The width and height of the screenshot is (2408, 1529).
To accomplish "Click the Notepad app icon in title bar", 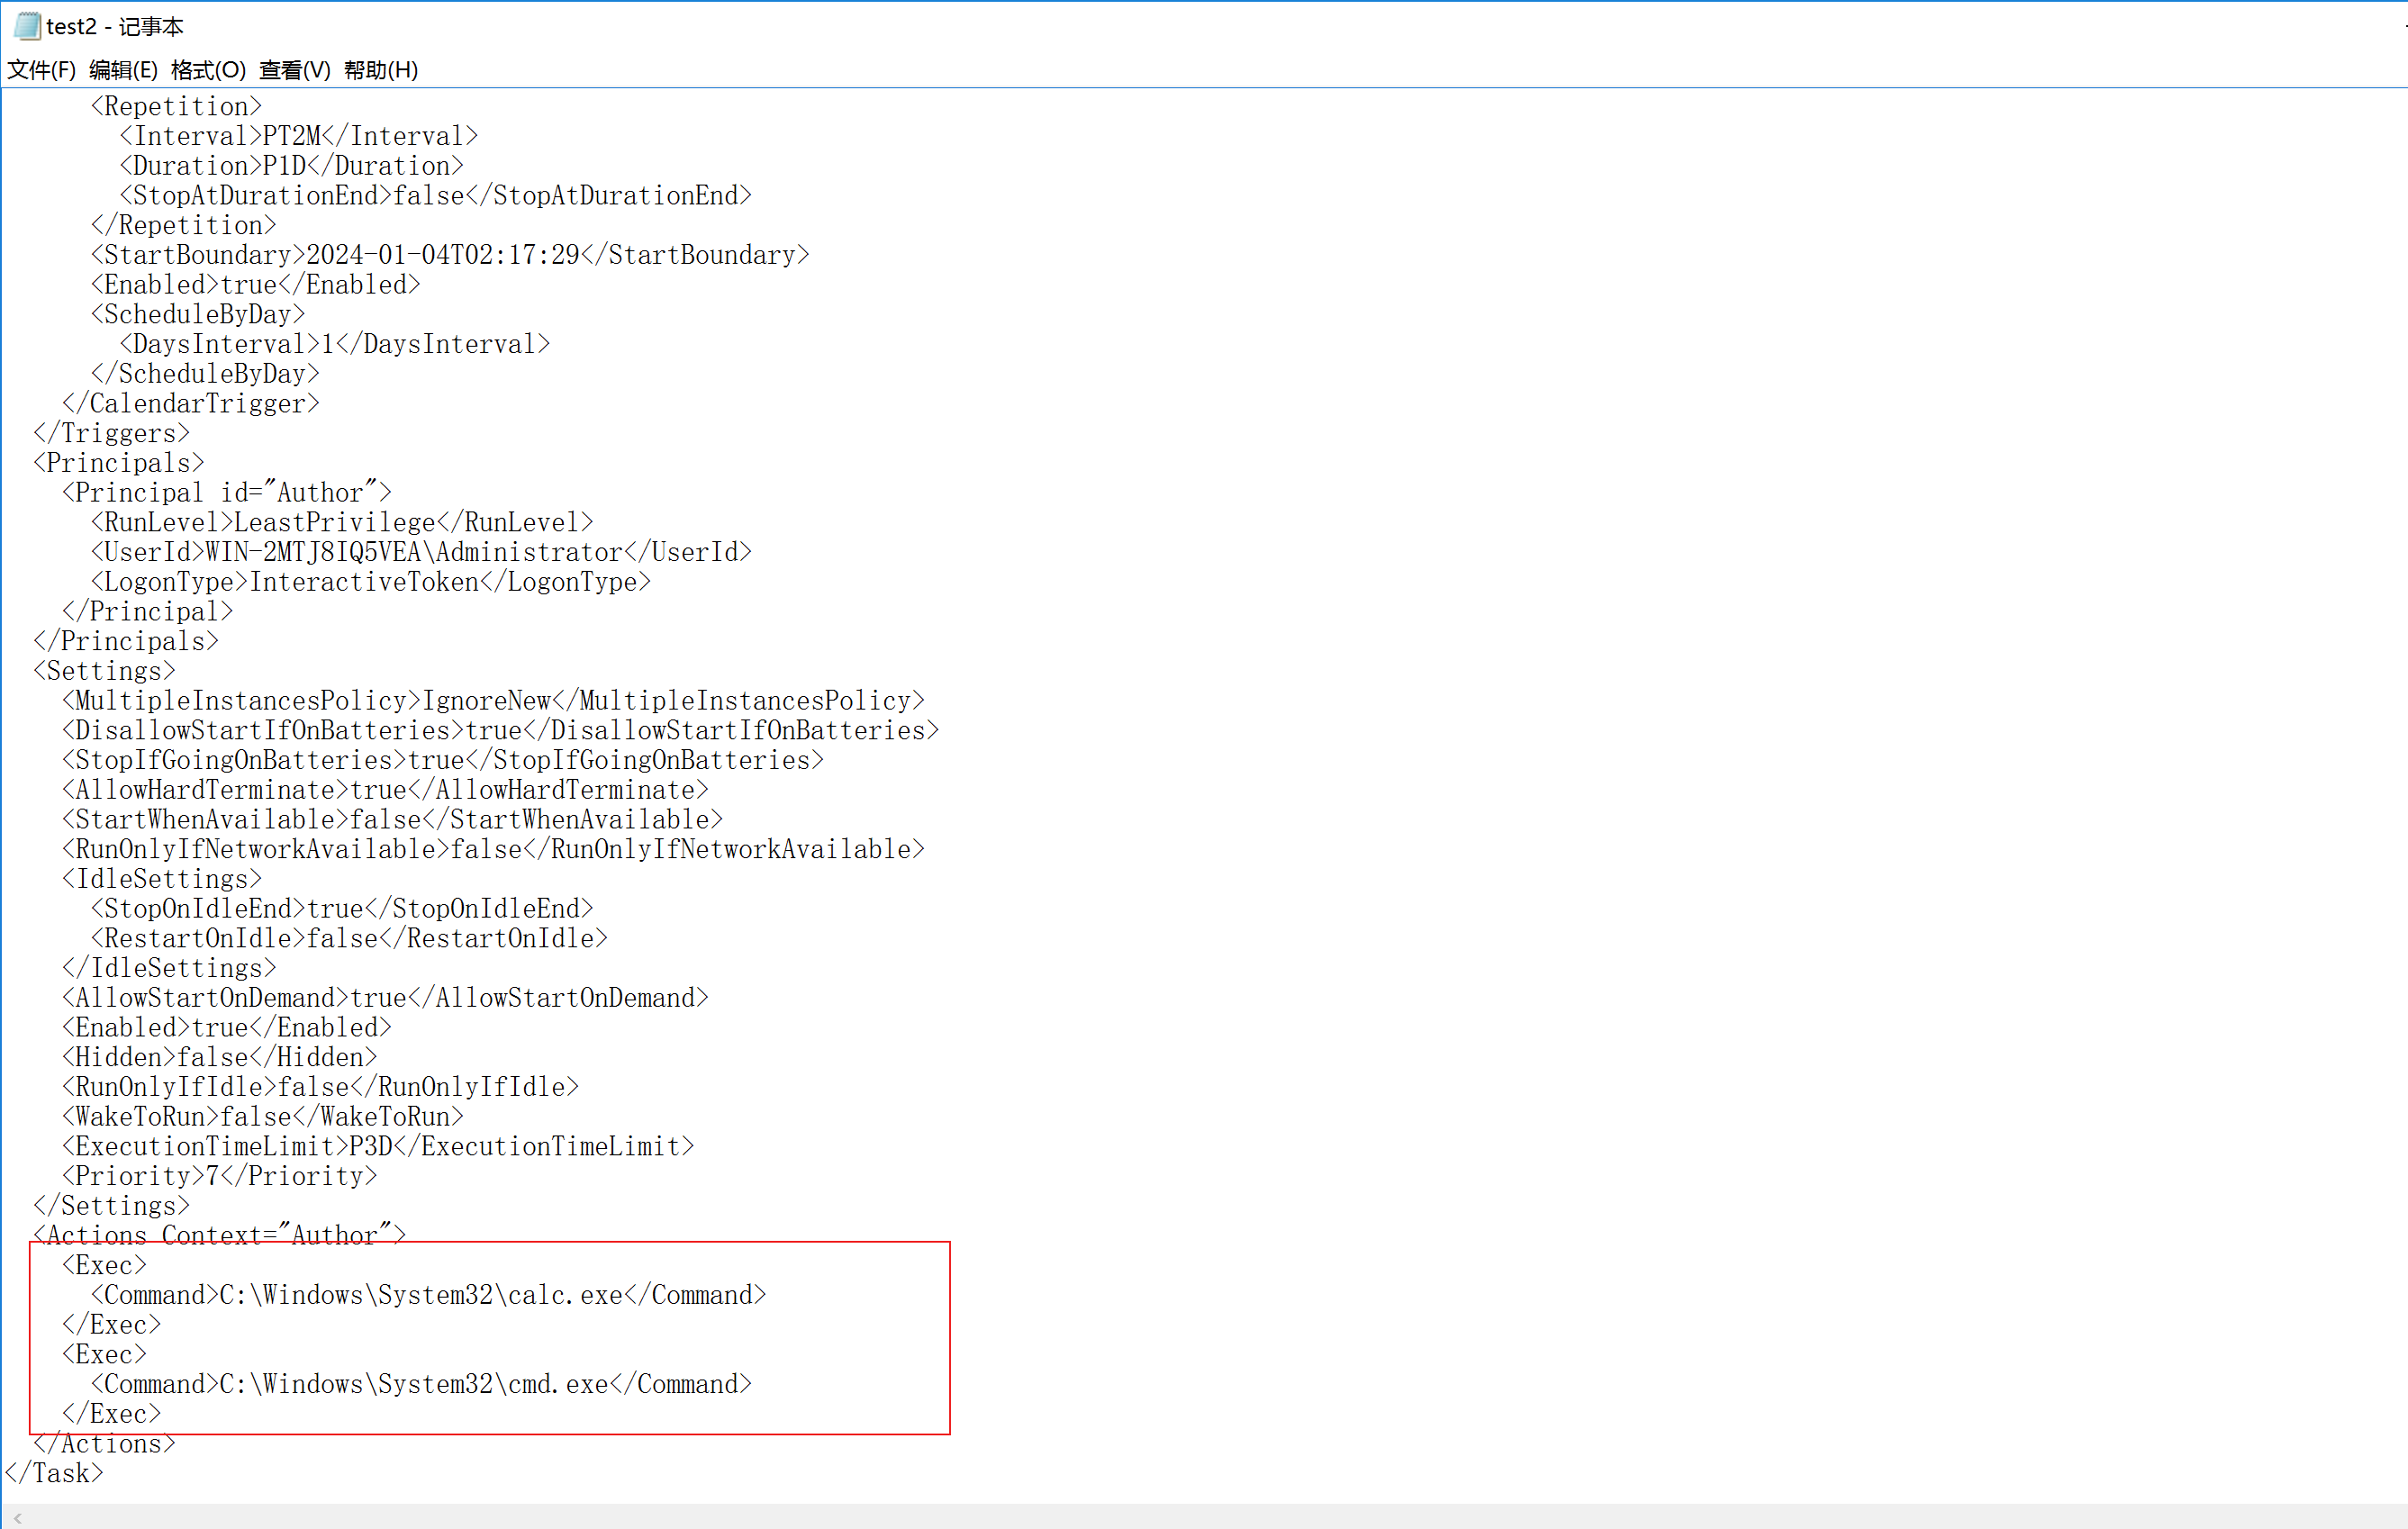I will (27, 25).
